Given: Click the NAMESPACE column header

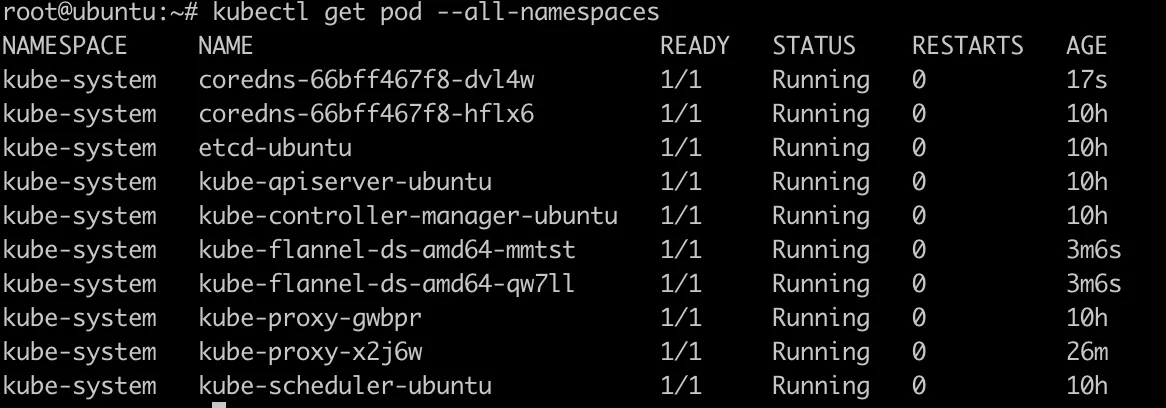Looking at the screenshot, I should point(65,46).
